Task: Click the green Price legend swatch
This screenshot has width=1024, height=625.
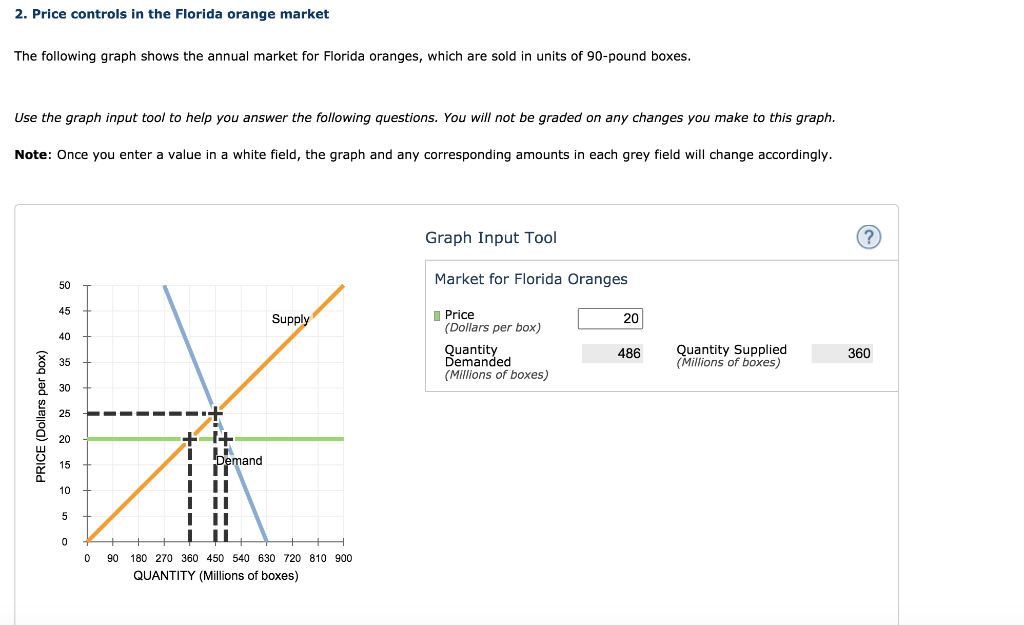Action: point(437,316)
